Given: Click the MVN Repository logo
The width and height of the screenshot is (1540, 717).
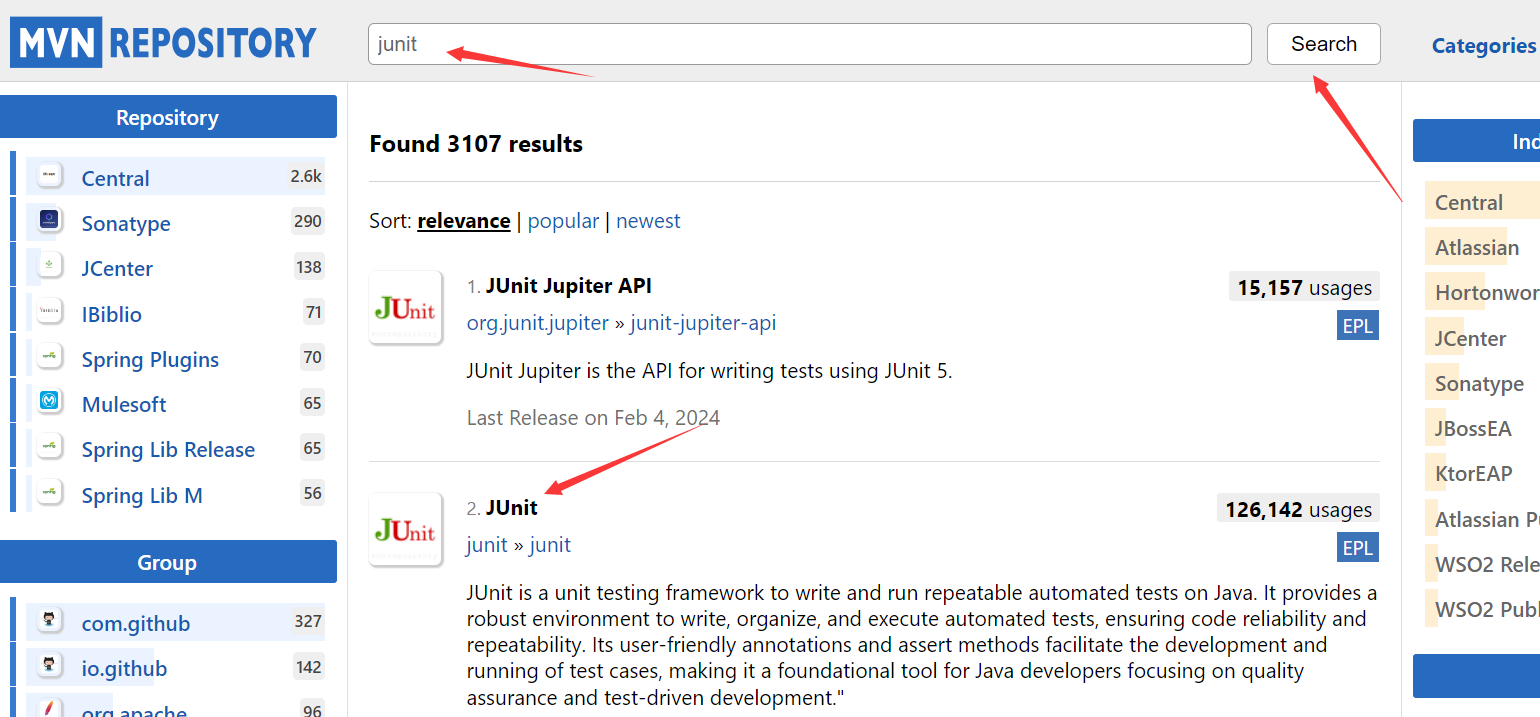Looking at the screenshot, I should (x=163, y=43).
